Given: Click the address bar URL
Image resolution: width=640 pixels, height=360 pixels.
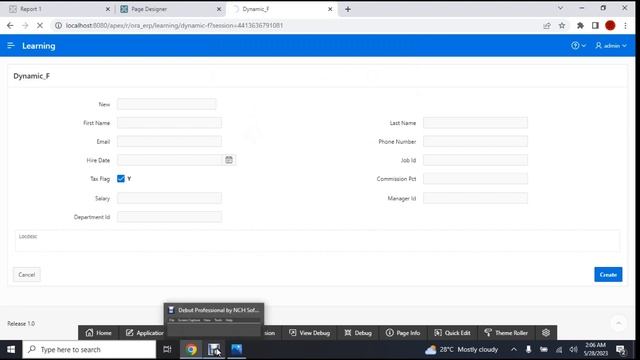Looking at the screenshot, I should tap(174, 25).
